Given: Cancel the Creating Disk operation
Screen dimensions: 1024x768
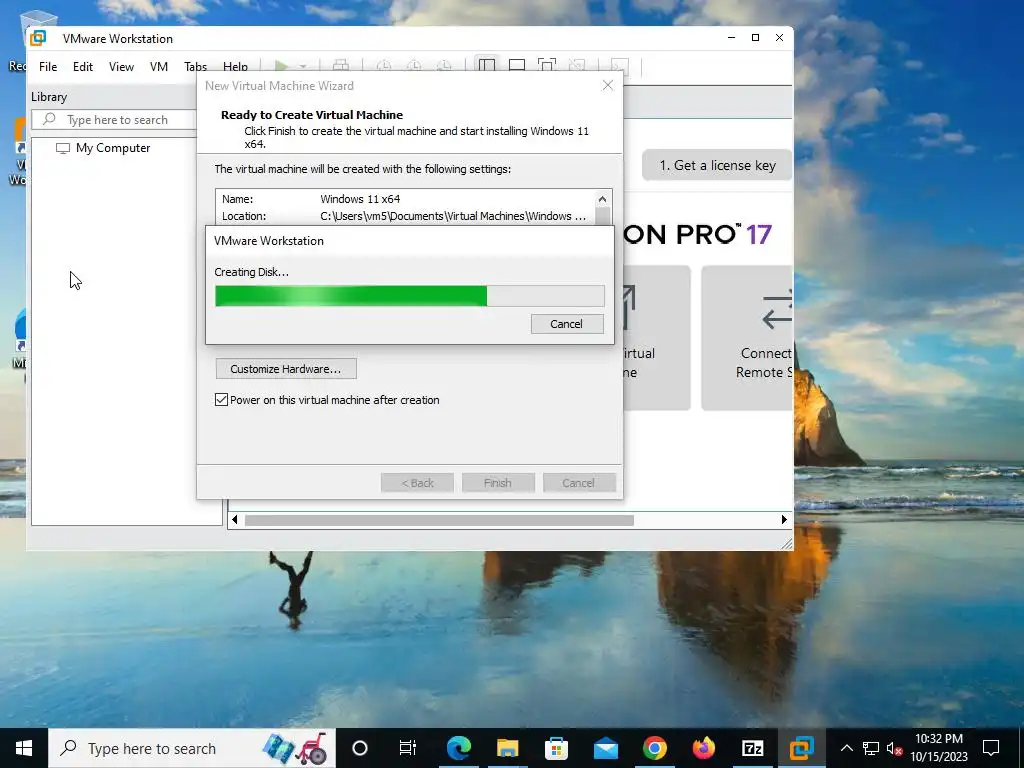Looking at the screenshot, I should point(567,324).
